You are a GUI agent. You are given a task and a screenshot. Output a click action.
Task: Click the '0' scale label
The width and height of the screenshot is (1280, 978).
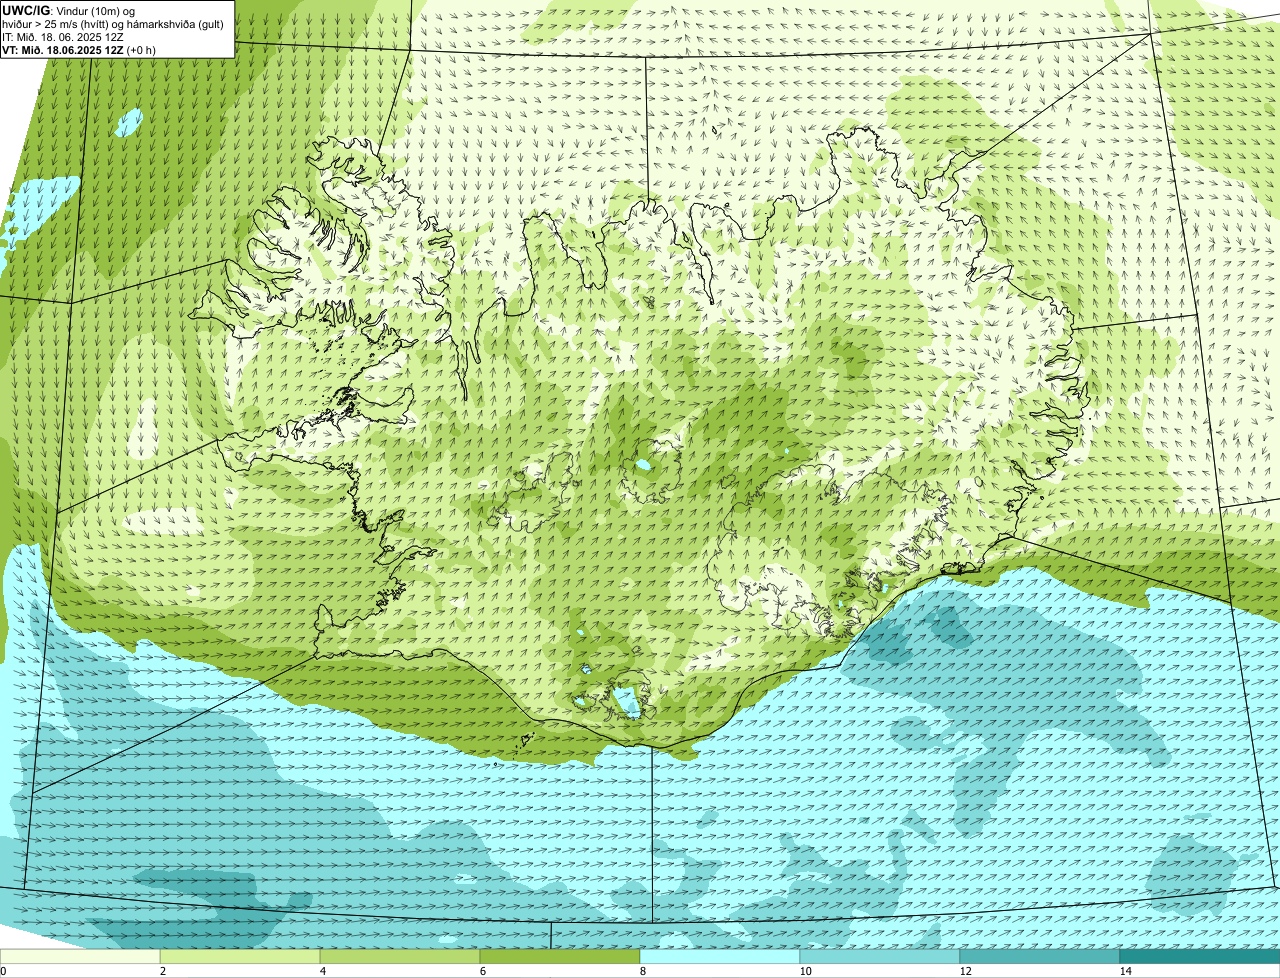[x=3, y=971]
